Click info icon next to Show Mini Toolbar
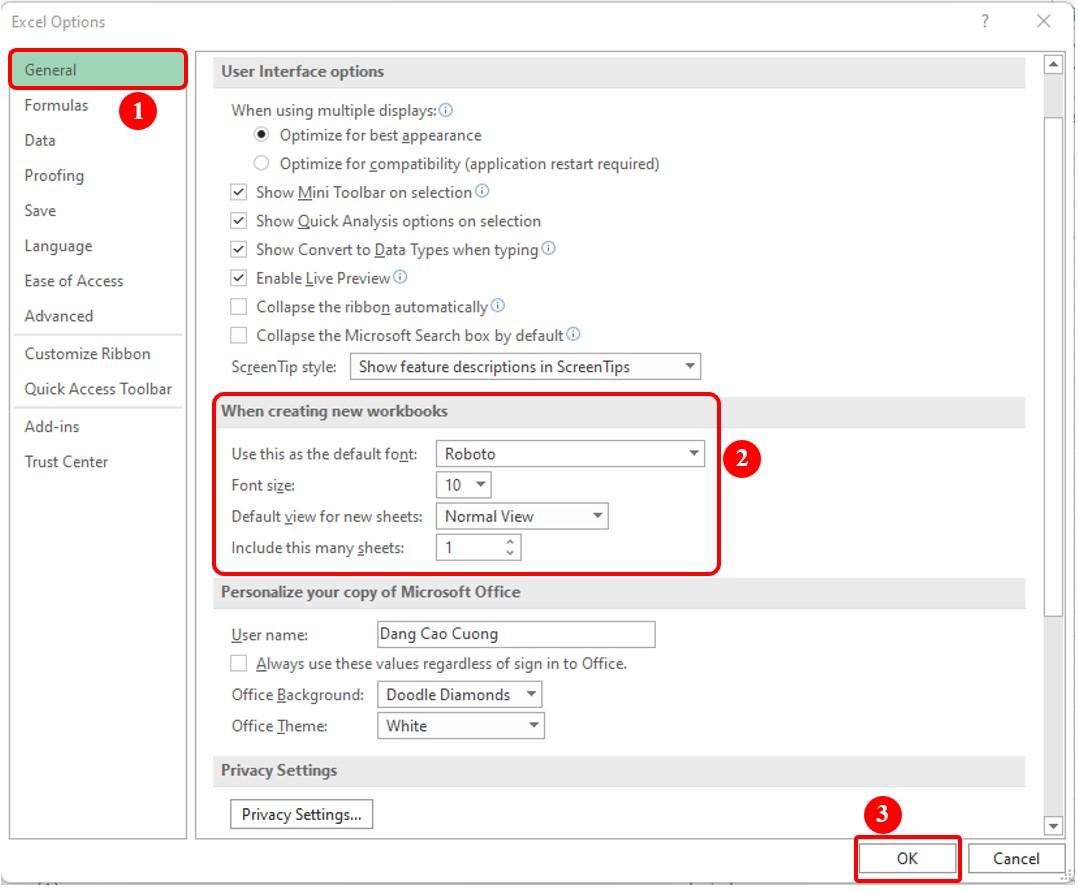The height and width of the screenshot is (891, 1078). click(x=482, y=191)
